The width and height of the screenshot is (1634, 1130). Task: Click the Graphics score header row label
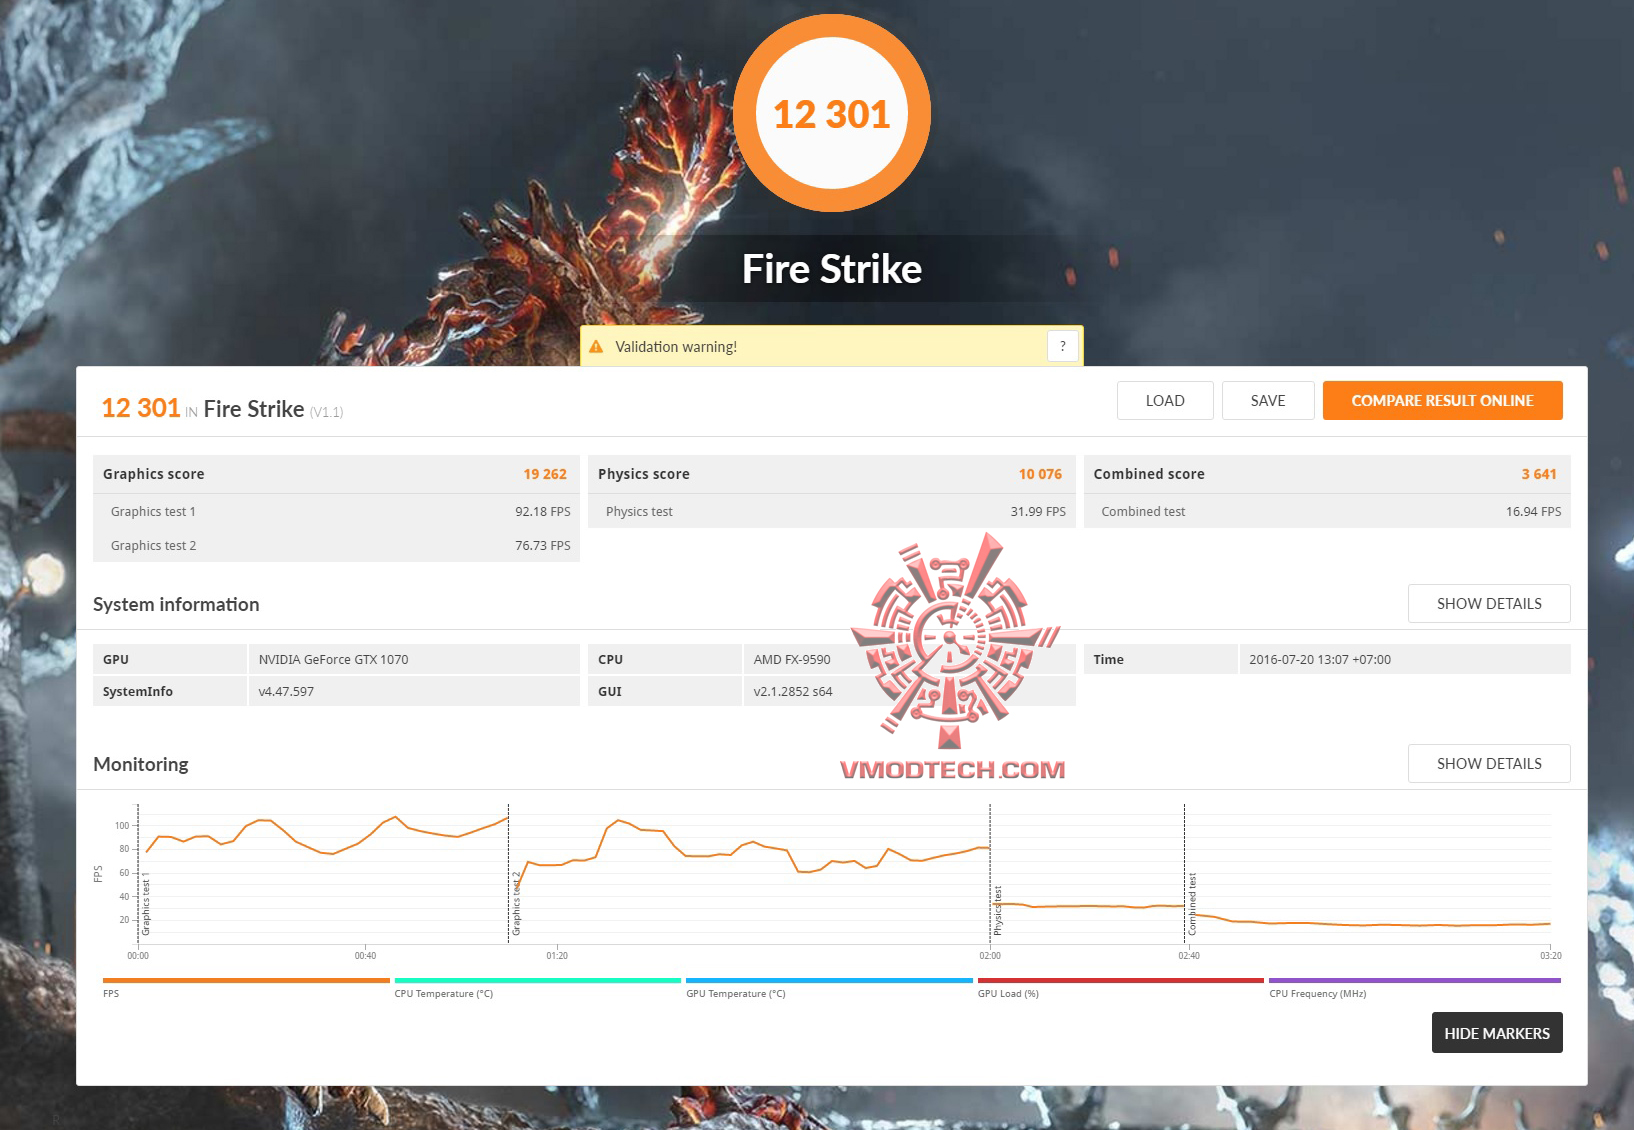pyautogui.click(x=153, y=474)
